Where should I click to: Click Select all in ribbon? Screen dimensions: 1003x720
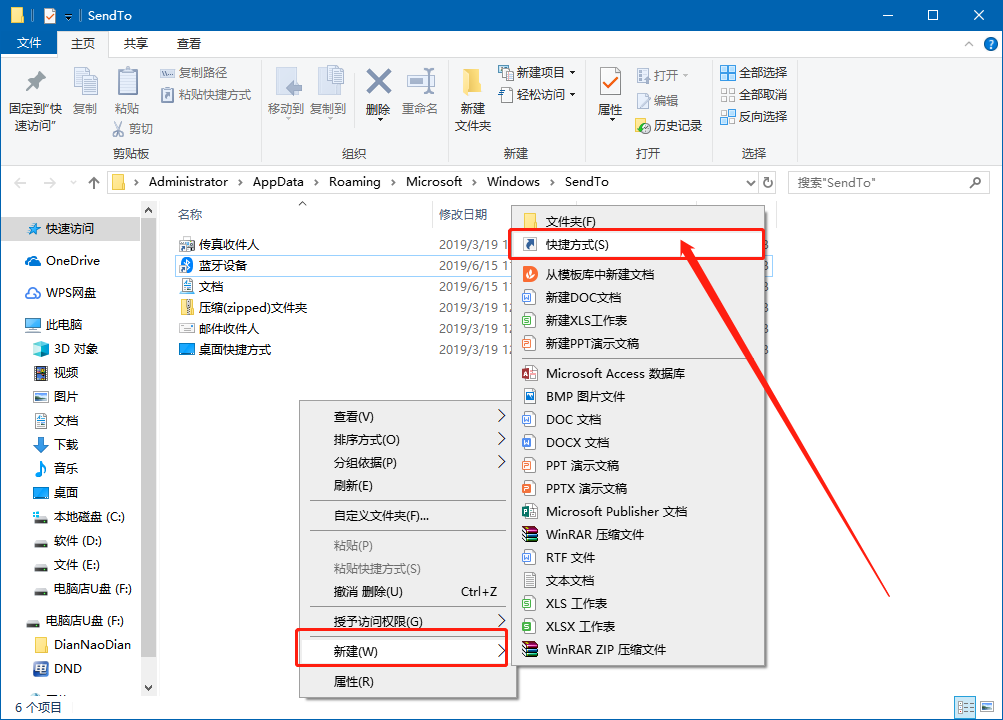754,72
